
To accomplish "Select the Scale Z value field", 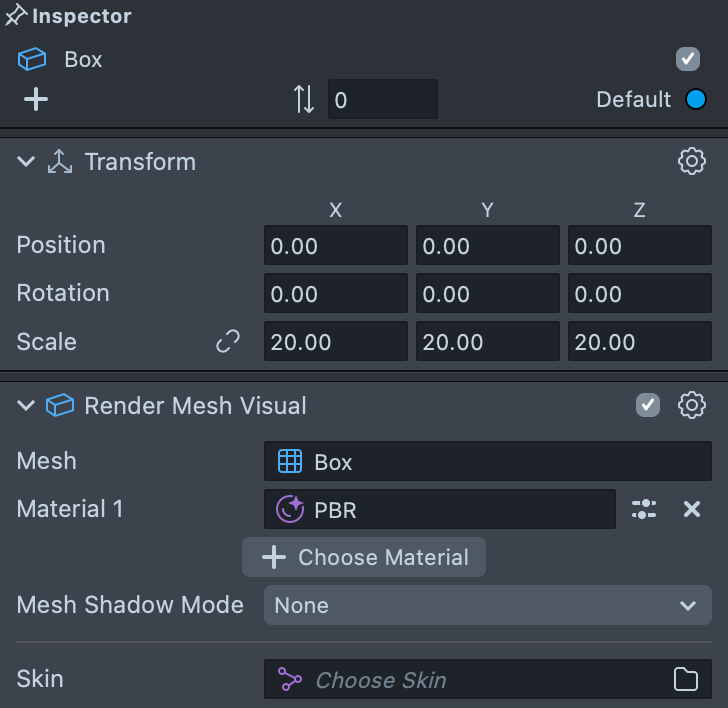I will pyautogui.click(x=640, y=342).
